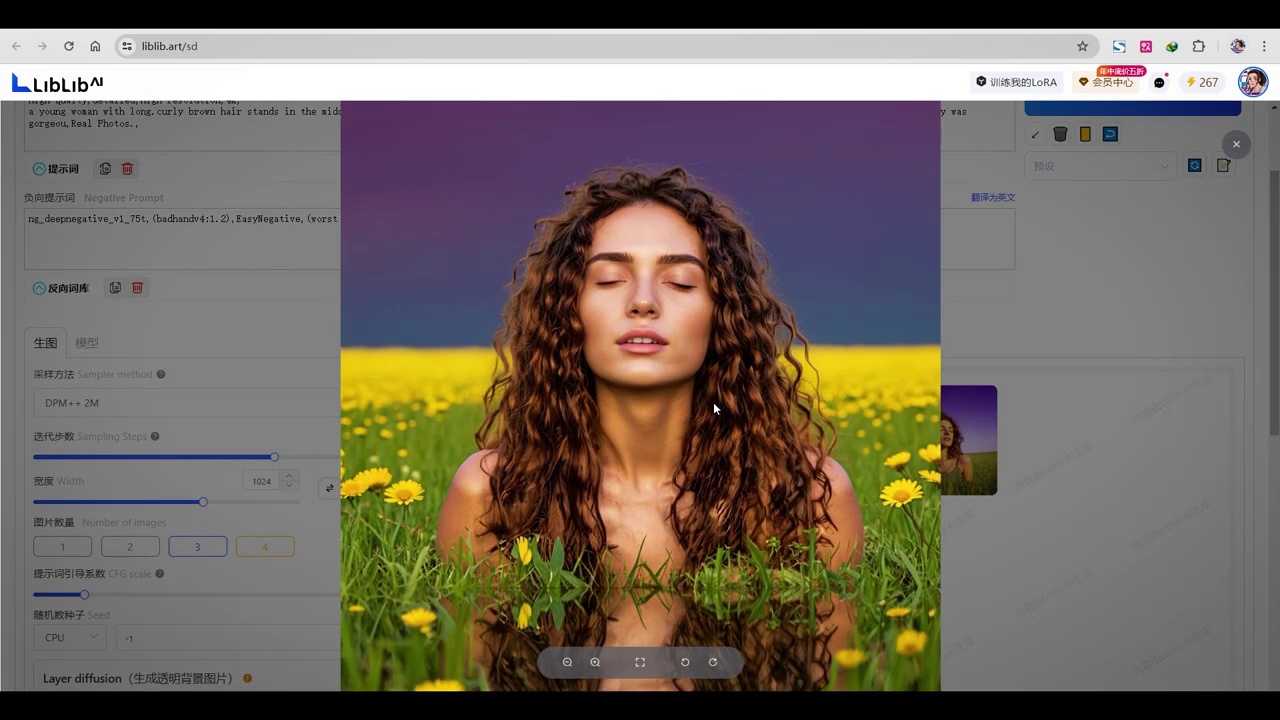Delete prompt with 提示词 trash icon
The width and height of the screenshot is (1280, 720).
[127, 169]
